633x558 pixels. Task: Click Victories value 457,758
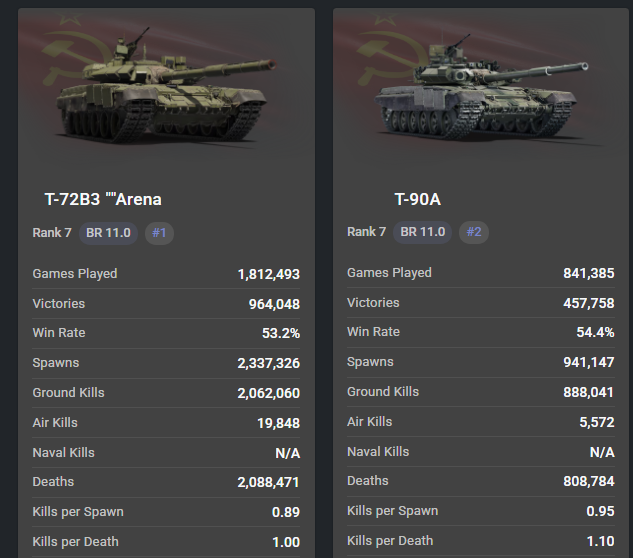tap(588, 303)
